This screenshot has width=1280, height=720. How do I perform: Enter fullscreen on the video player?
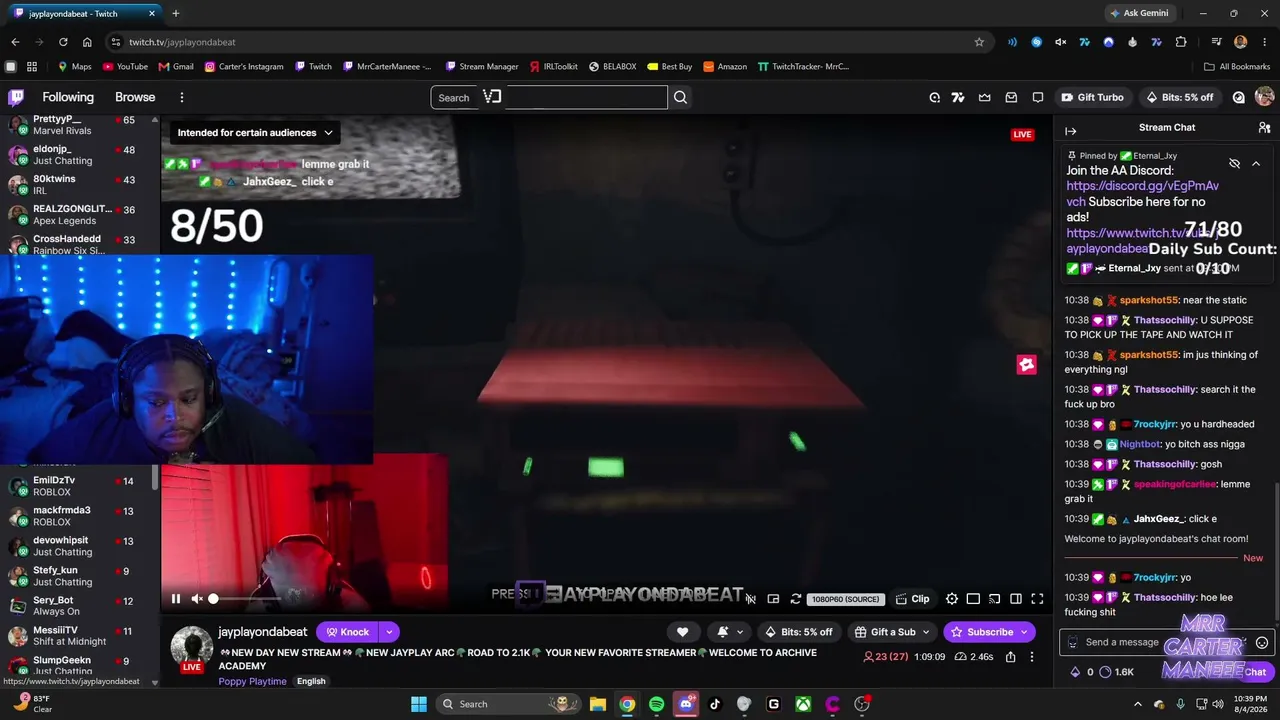coord(1037,599)
